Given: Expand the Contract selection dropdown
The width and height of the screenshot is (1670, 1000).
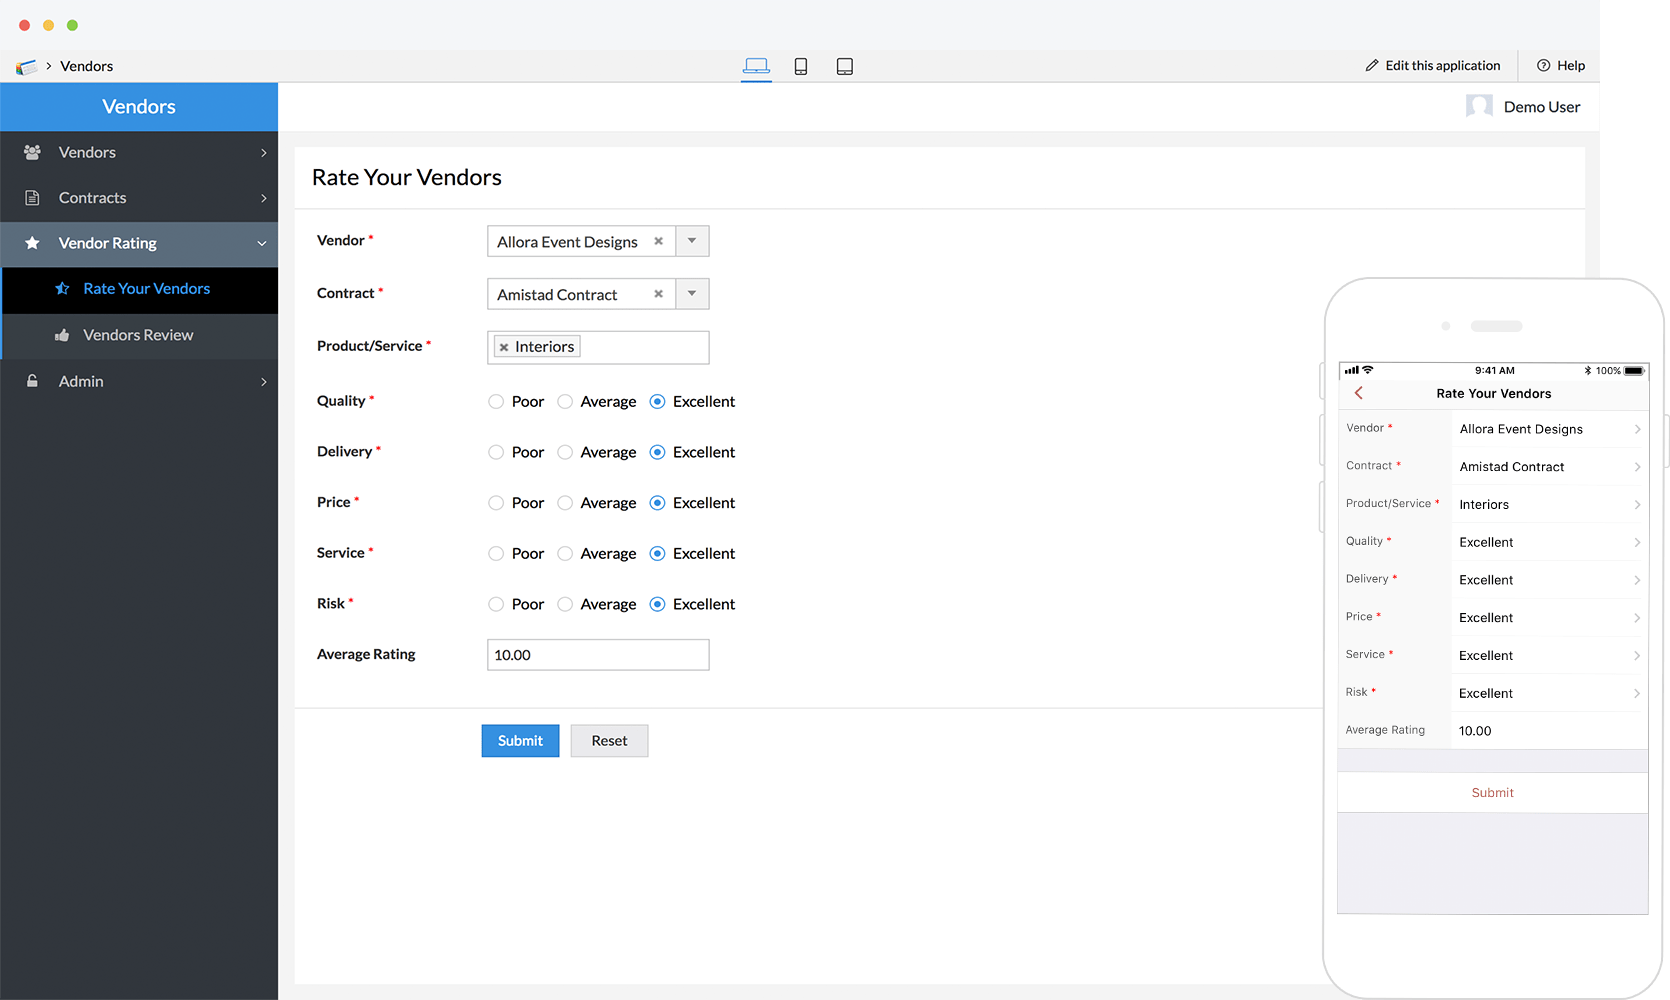Looking at the screenshot, I should pyautogui.click(x=691, y=294).
